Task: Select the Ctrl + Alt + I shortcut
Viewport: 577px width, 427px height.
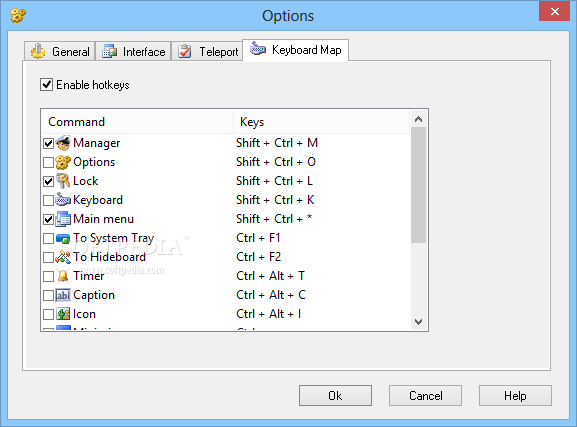Action: [x=269, y=314]
